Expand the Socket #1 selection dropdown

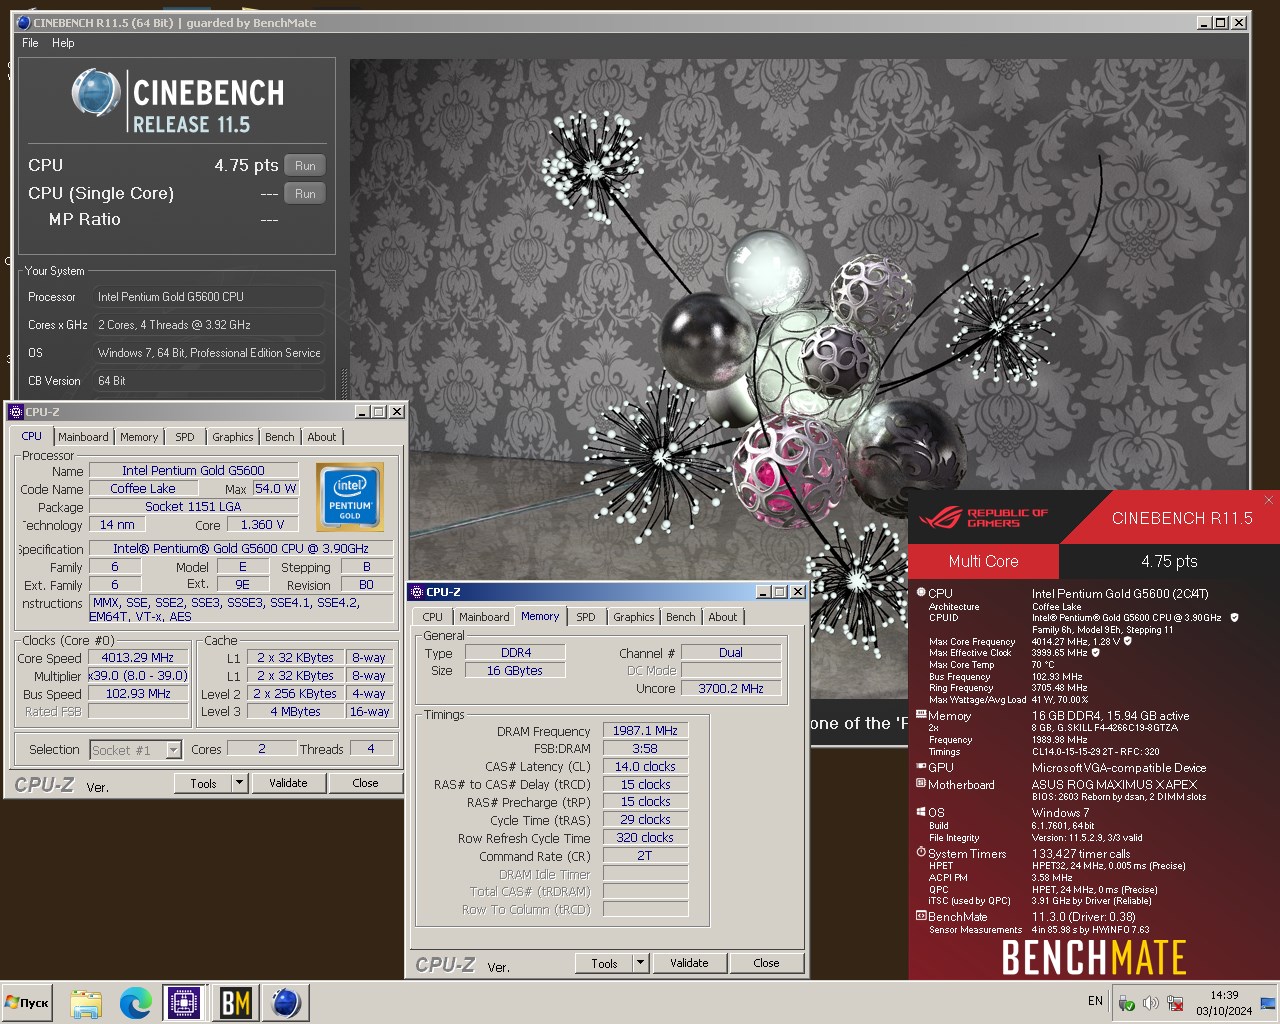[173, 750]
